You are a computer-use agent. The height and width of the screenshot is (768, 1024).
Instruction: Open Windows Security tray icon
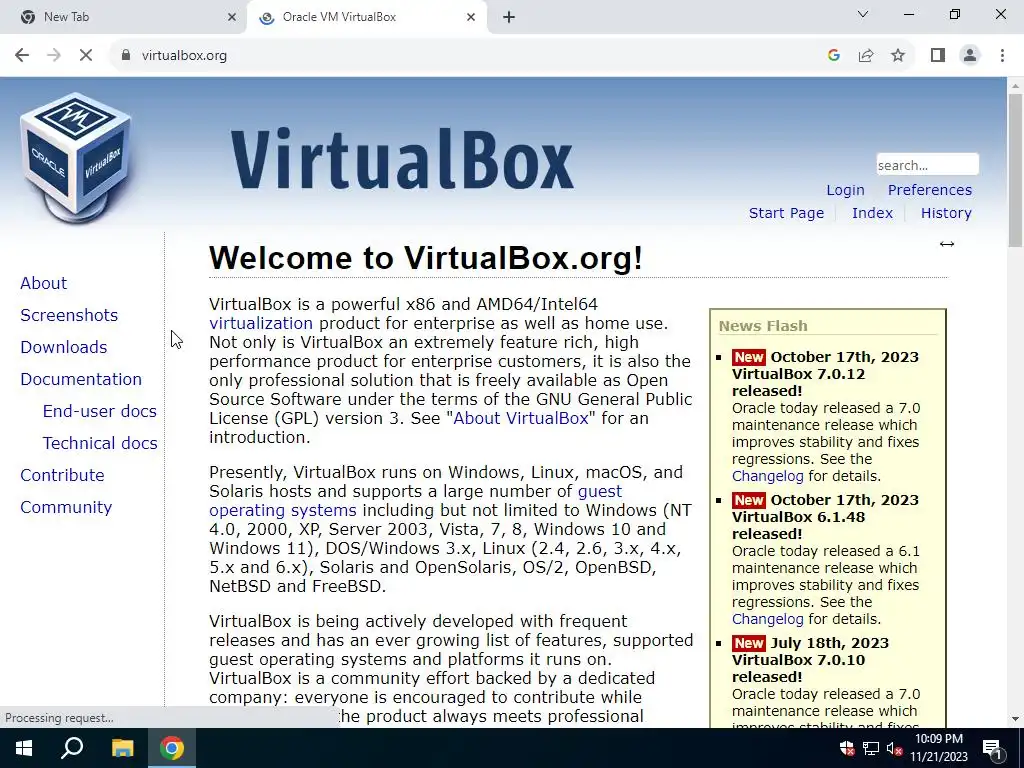(x=847, y=748)
